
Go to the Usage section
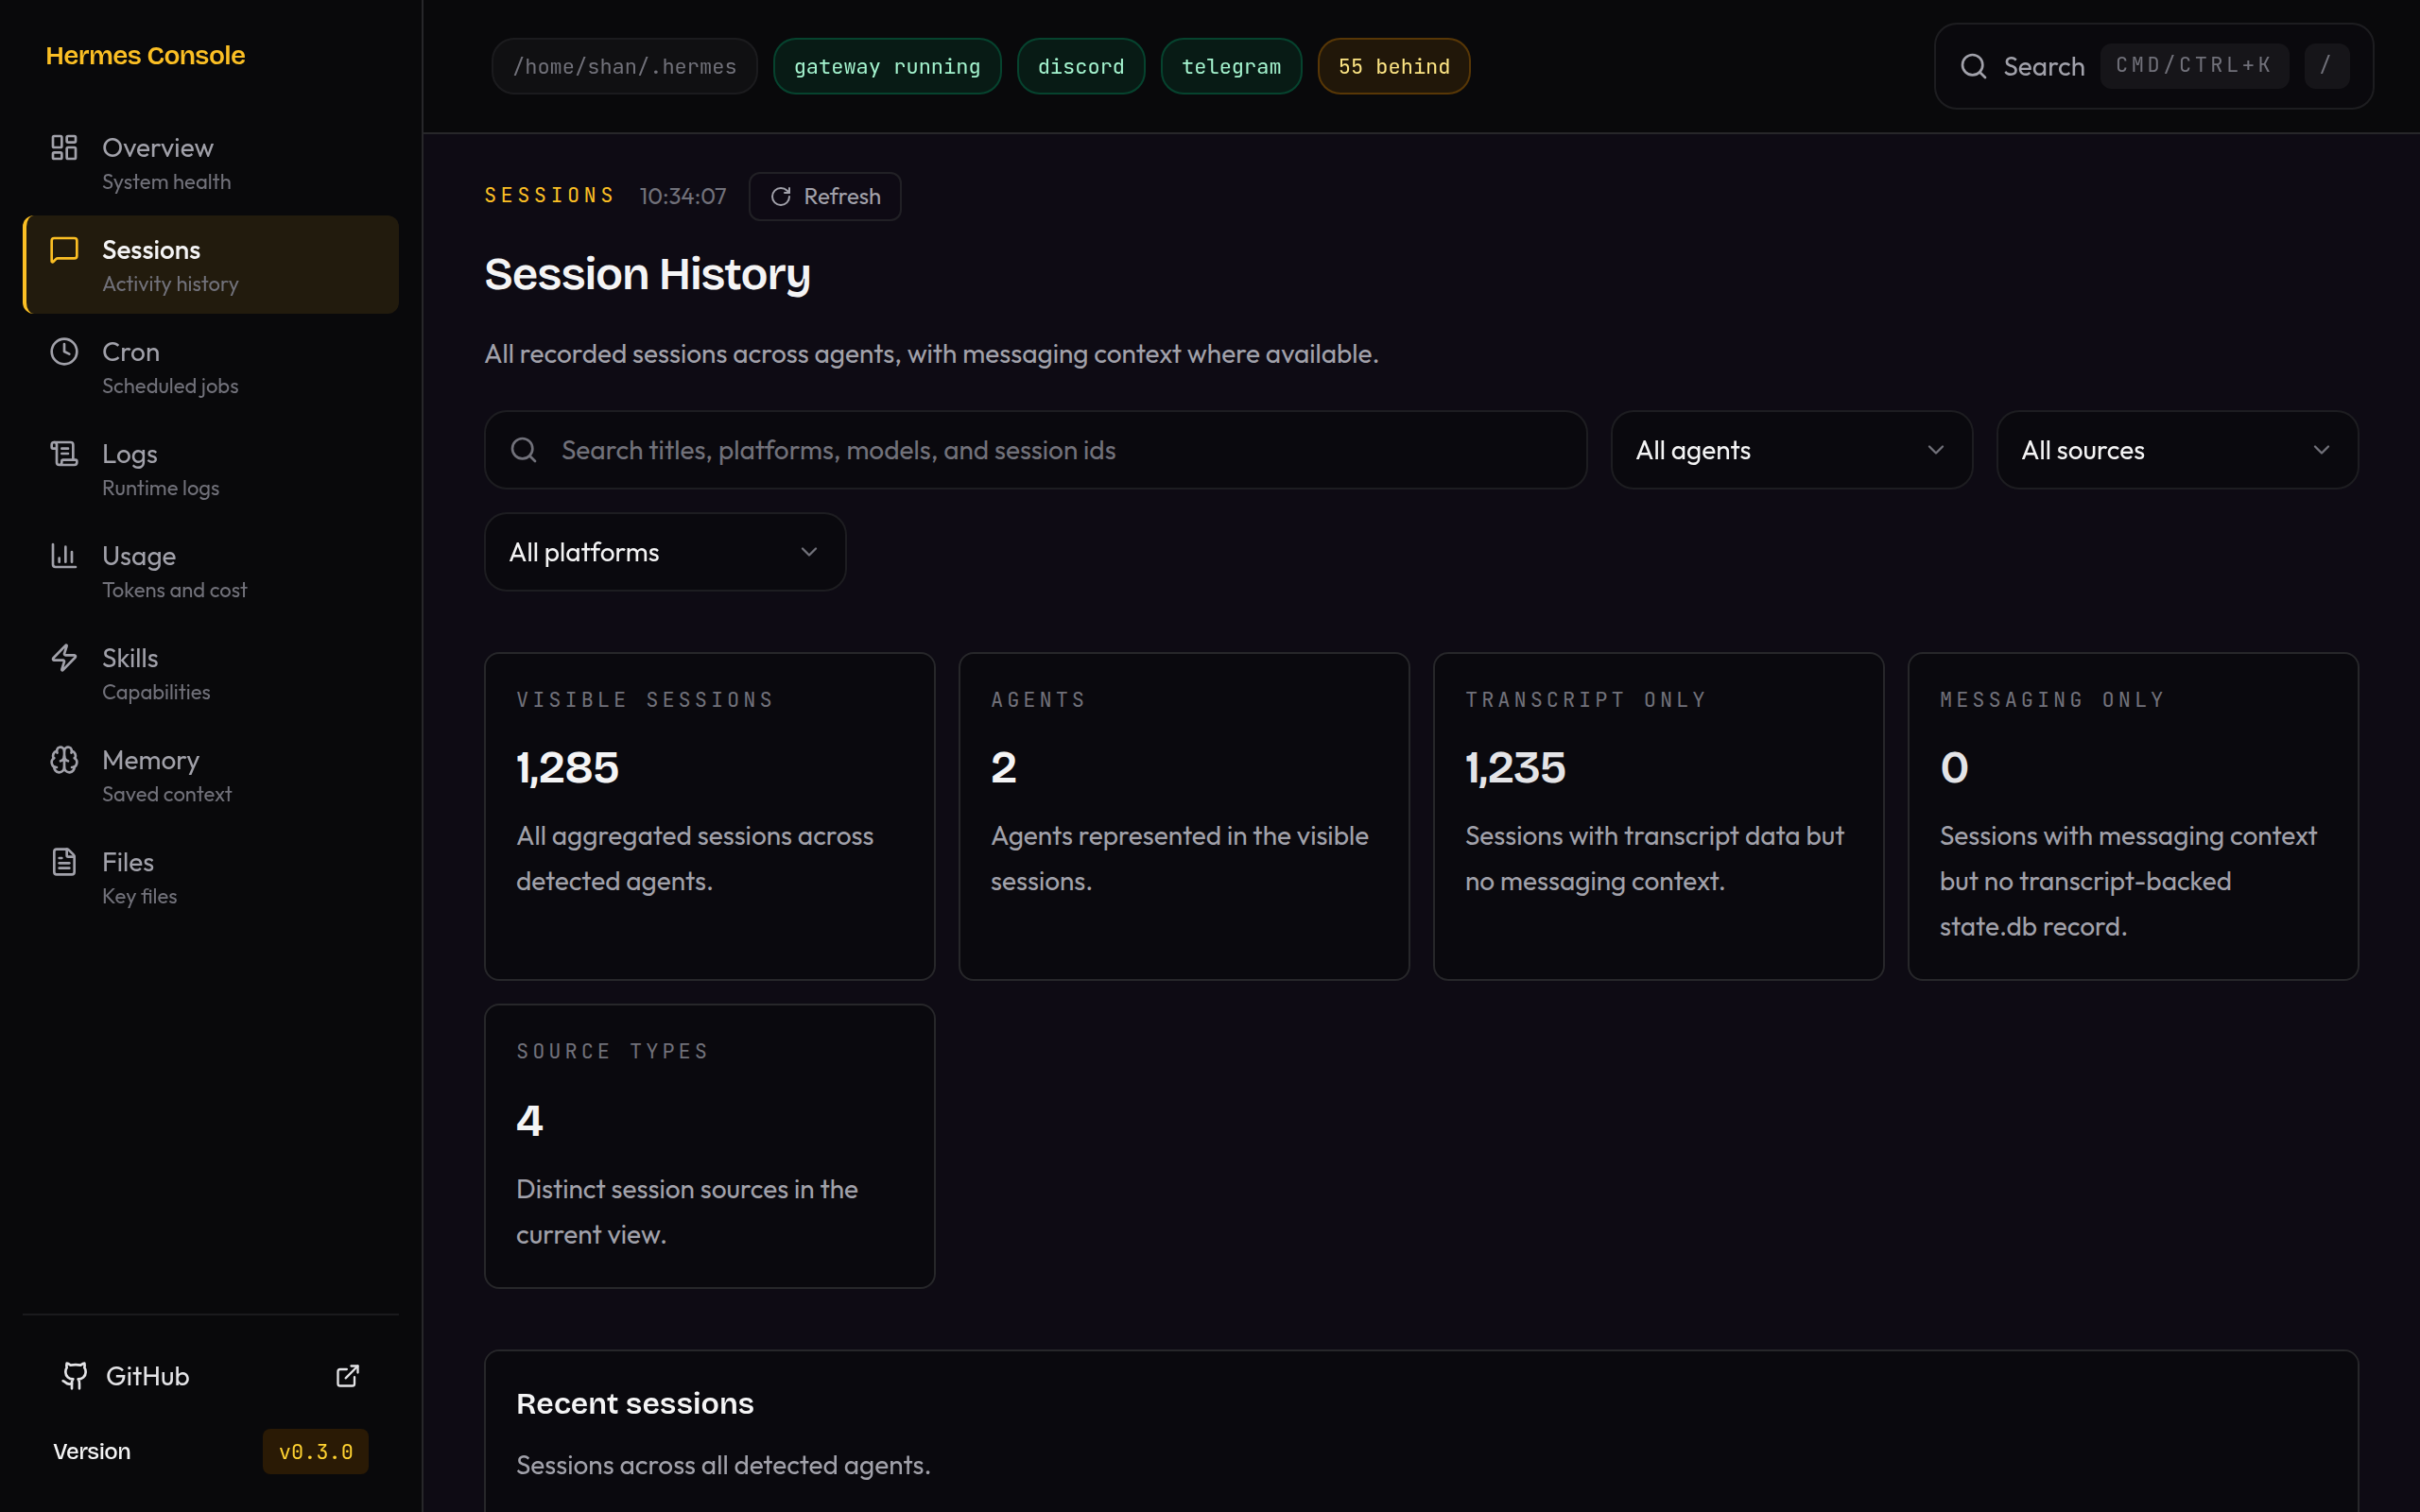[174, 571]
